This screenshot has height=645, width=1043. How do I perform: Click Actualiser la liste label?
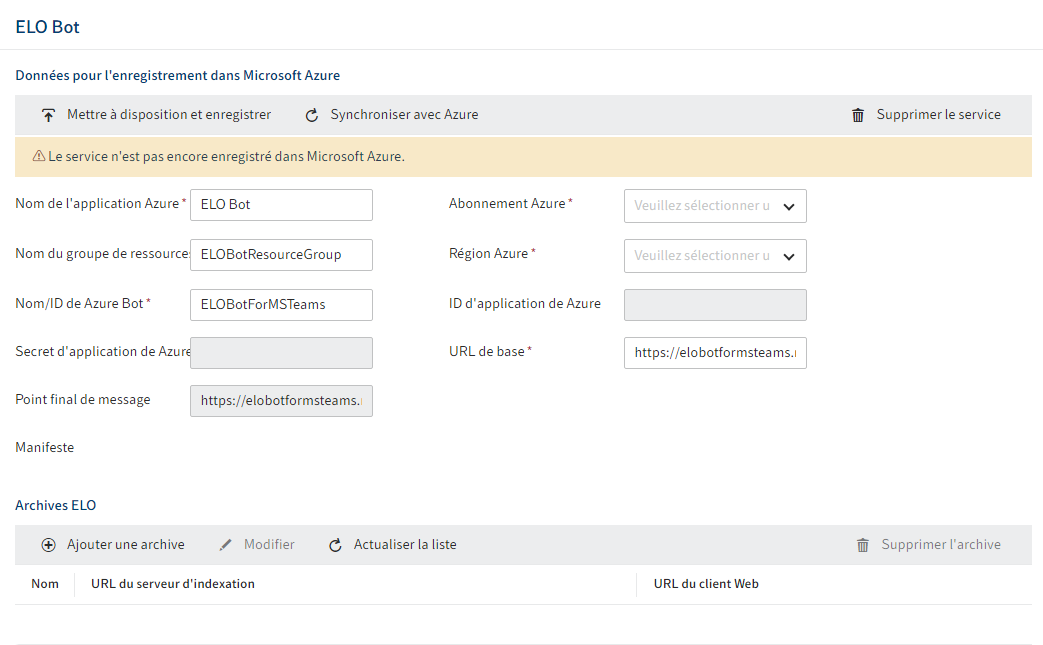click(x=405, y=545)
